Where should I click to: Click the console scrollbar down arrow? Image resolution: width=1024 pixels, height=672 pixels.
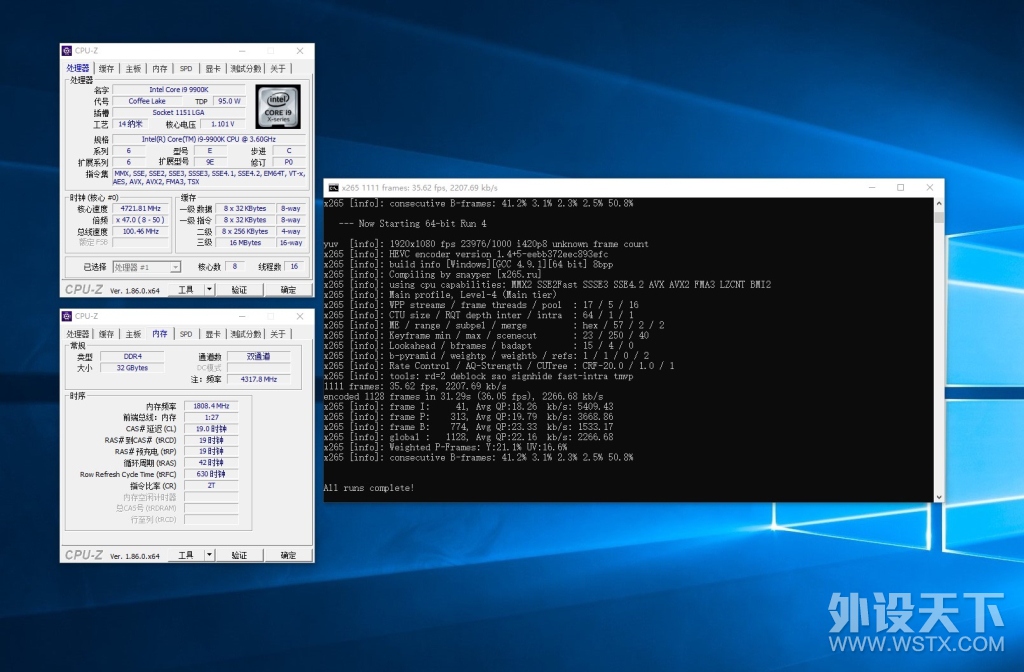pos(938,497)
